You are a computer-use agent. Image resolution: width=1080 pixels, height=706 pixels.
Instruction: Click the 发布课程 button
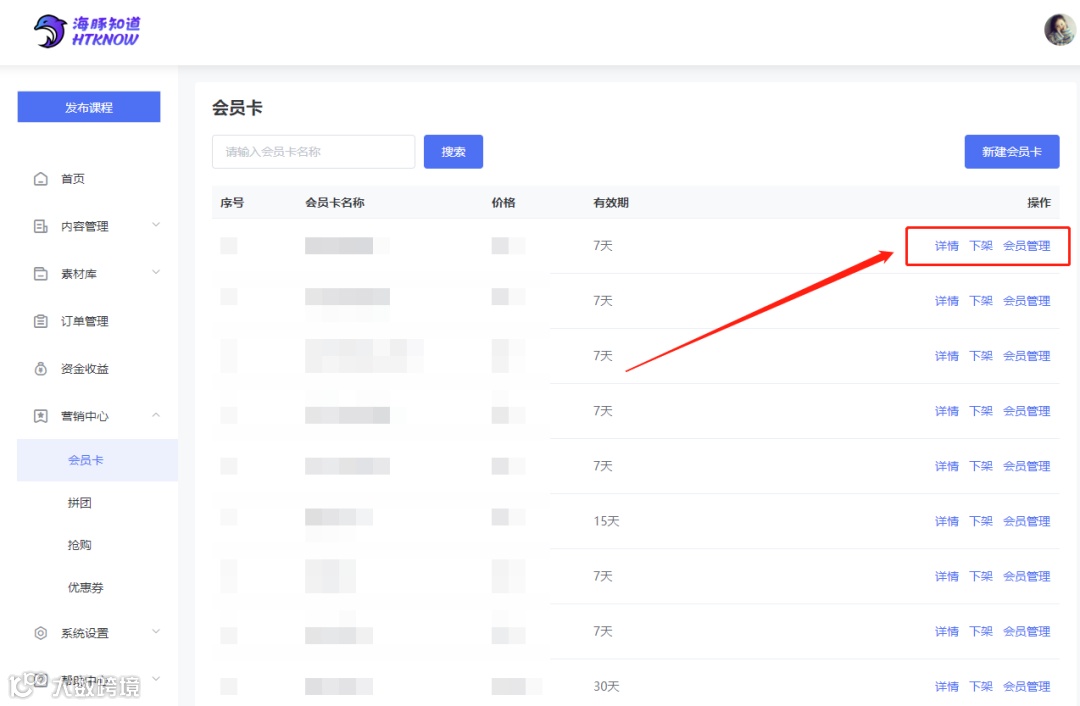[89, 107]
